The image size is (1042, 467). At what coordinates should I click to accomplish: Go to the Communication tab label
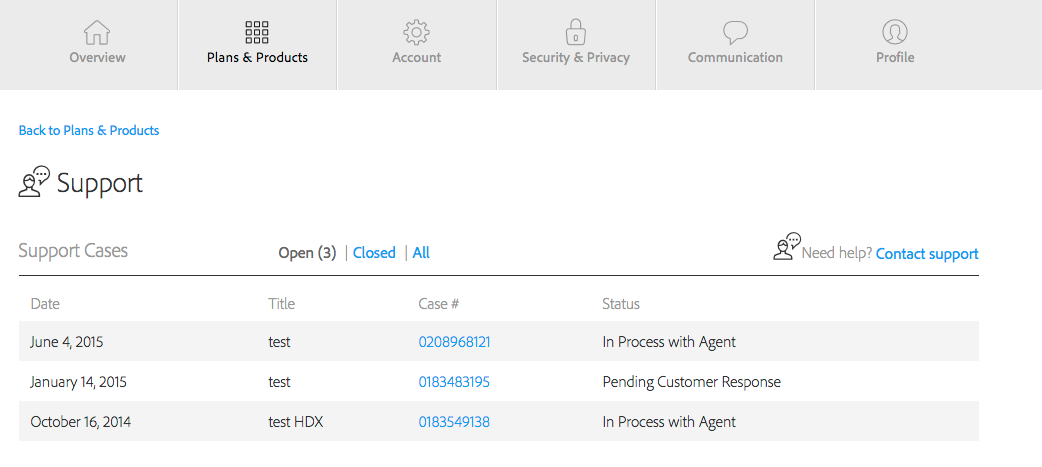click(x=735, y=58)
